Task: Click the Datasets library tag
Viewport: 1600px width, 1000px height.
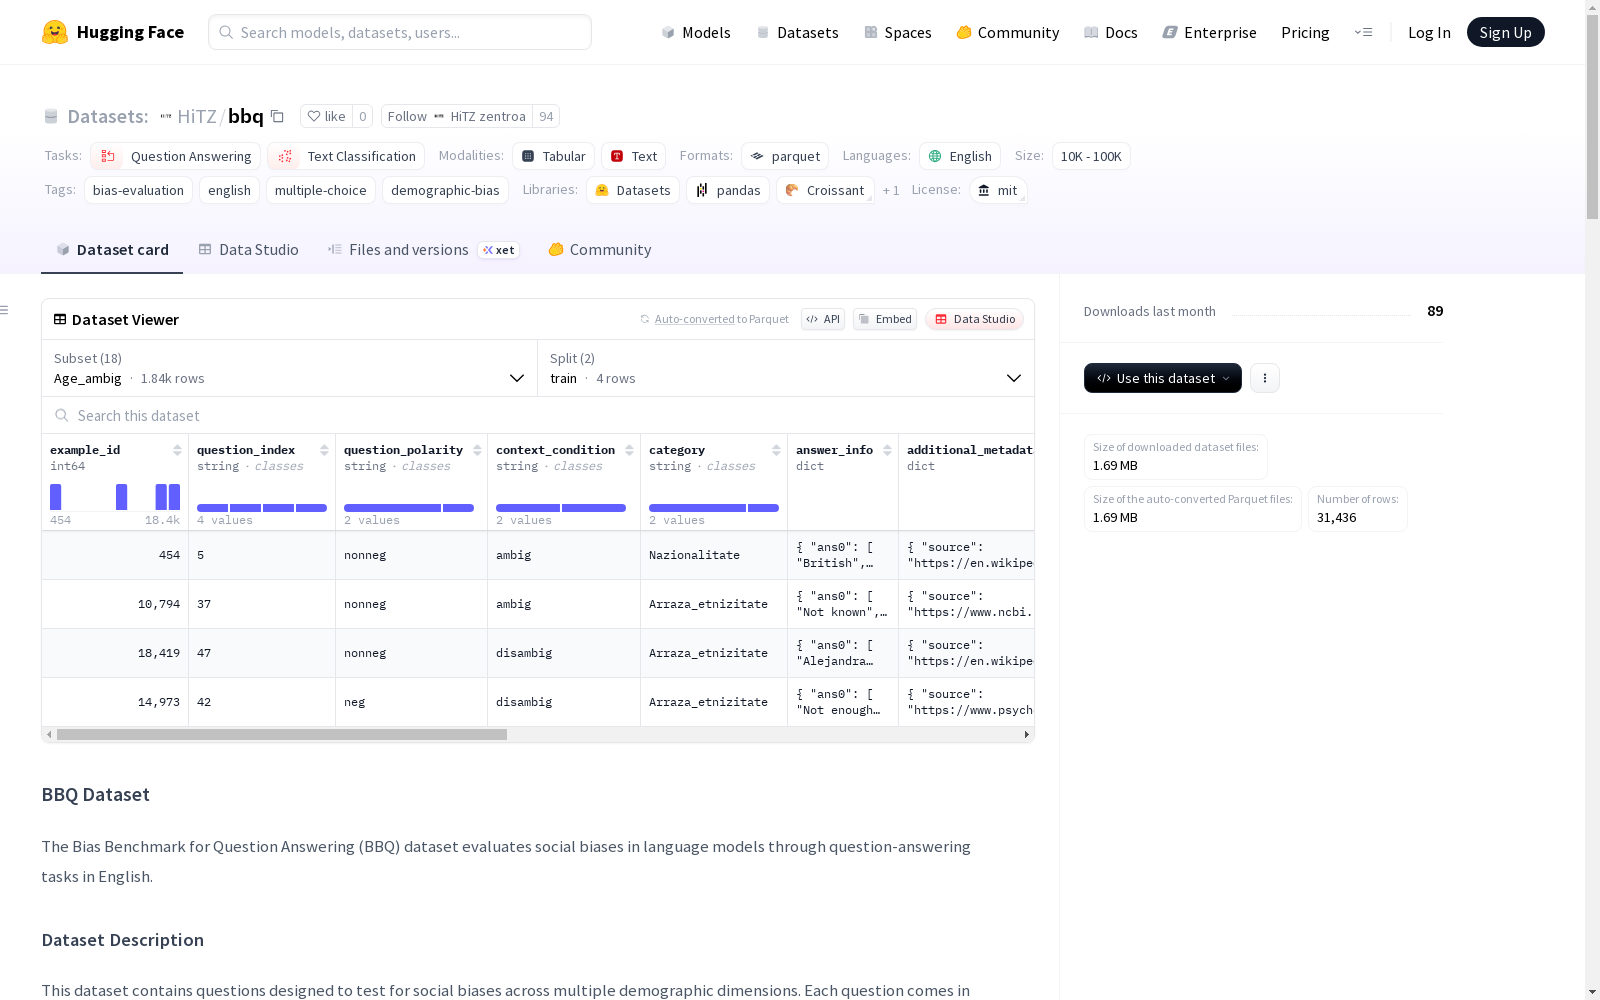Action: pos(633,190)
